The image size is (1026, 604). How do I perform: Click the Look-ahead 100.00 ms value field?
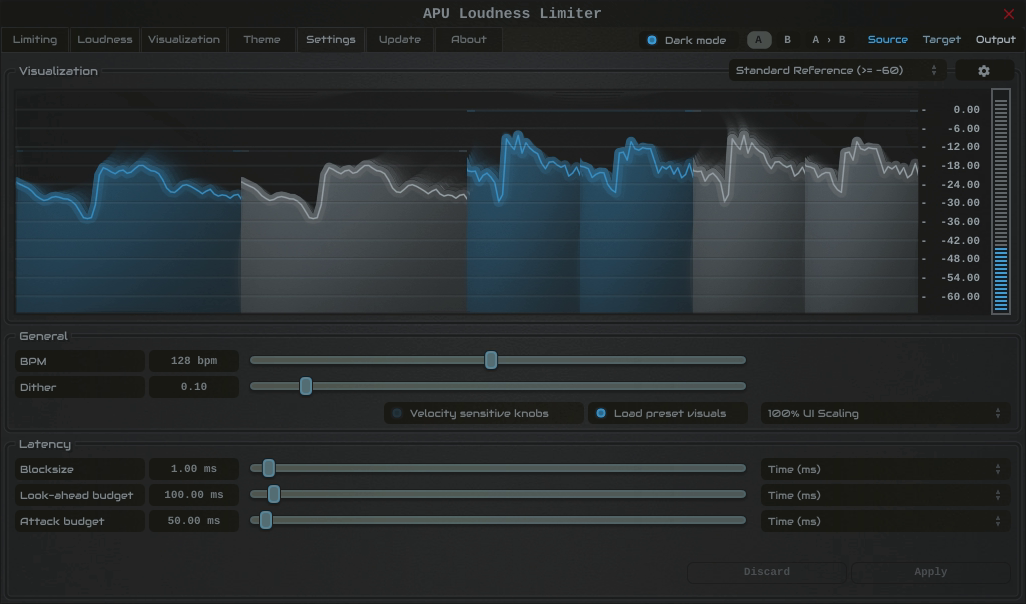(x=194, y=495)
